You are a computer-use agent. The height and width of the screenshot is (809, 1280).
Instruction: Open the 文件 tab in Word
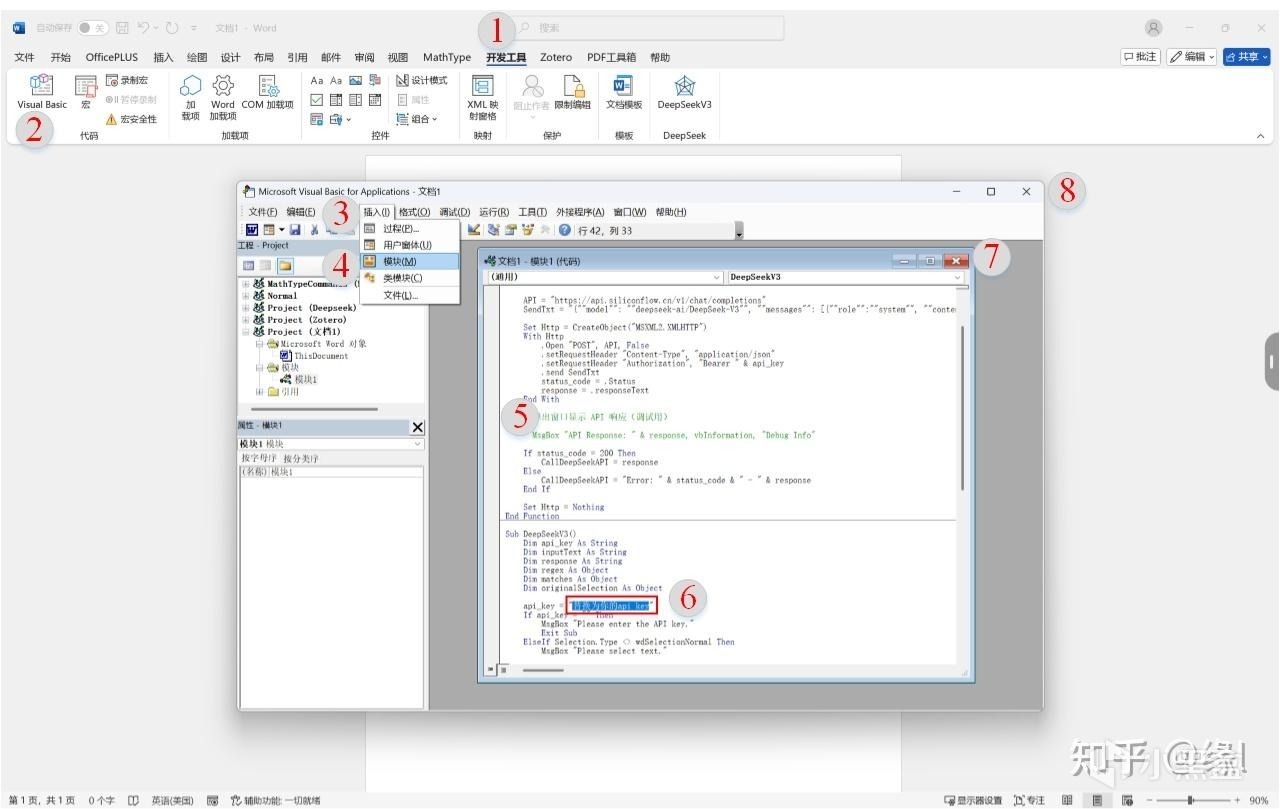point(24,57)
